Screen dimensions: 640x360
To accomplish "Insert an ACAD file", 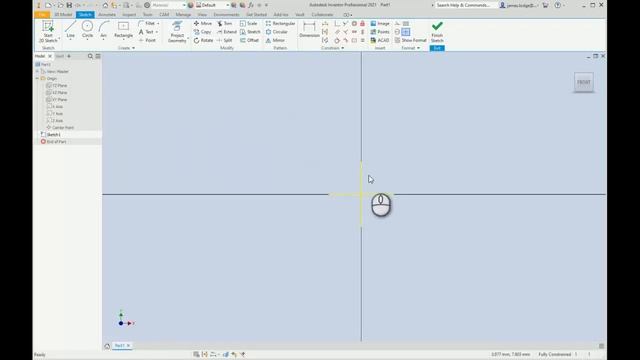I will point(380,40).
